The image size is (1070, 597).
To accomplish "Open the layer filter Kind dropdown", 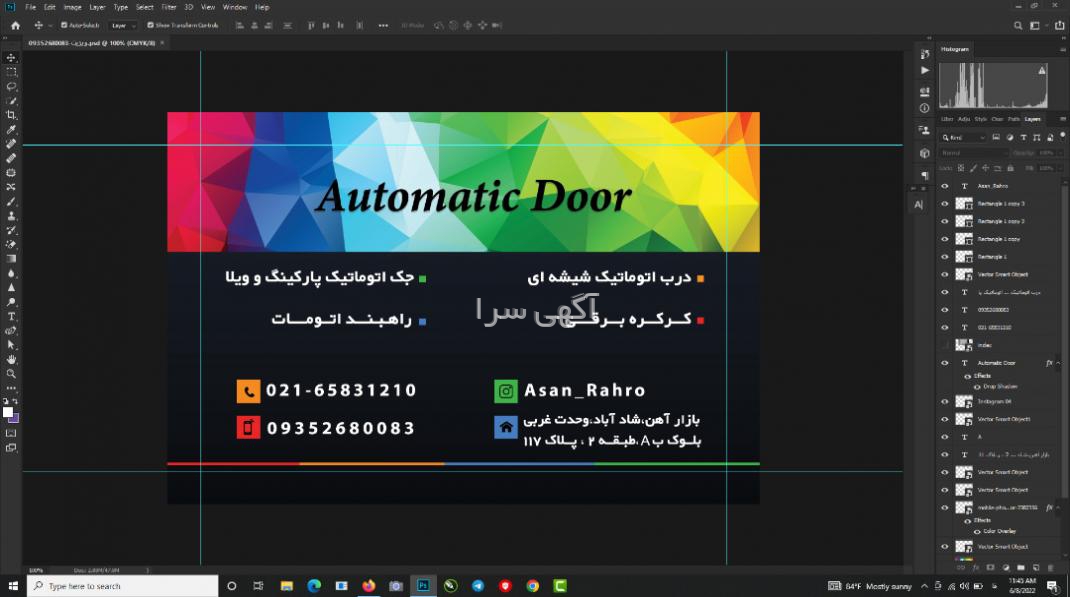I will 964,138.
